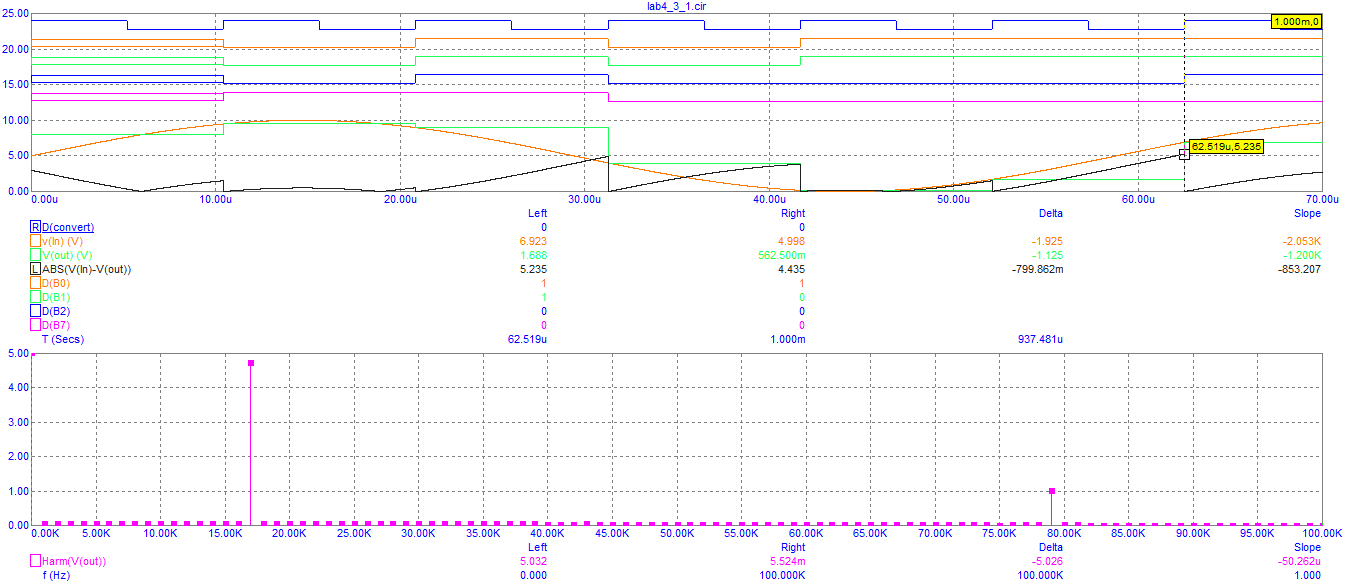
Task: Click the L cursor box beside ABS(V(In)-V(out))
Action: [x=36, y=269]
